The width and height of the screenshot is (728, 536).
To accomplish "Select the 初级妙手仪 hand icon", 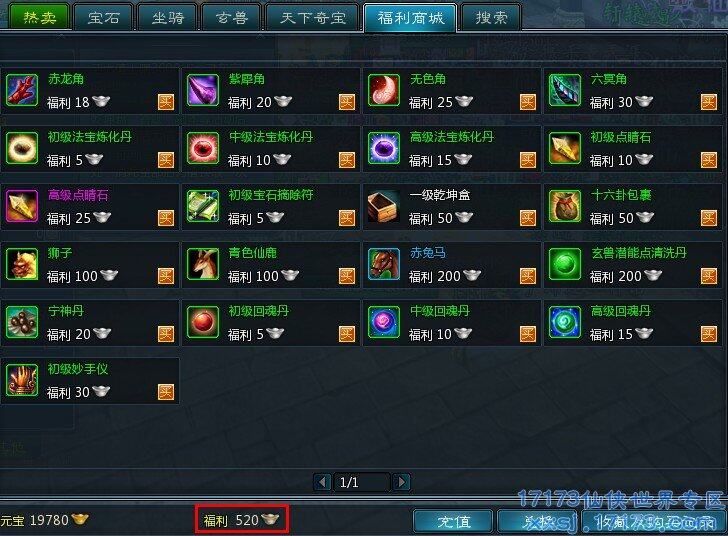I will [22, 380].
